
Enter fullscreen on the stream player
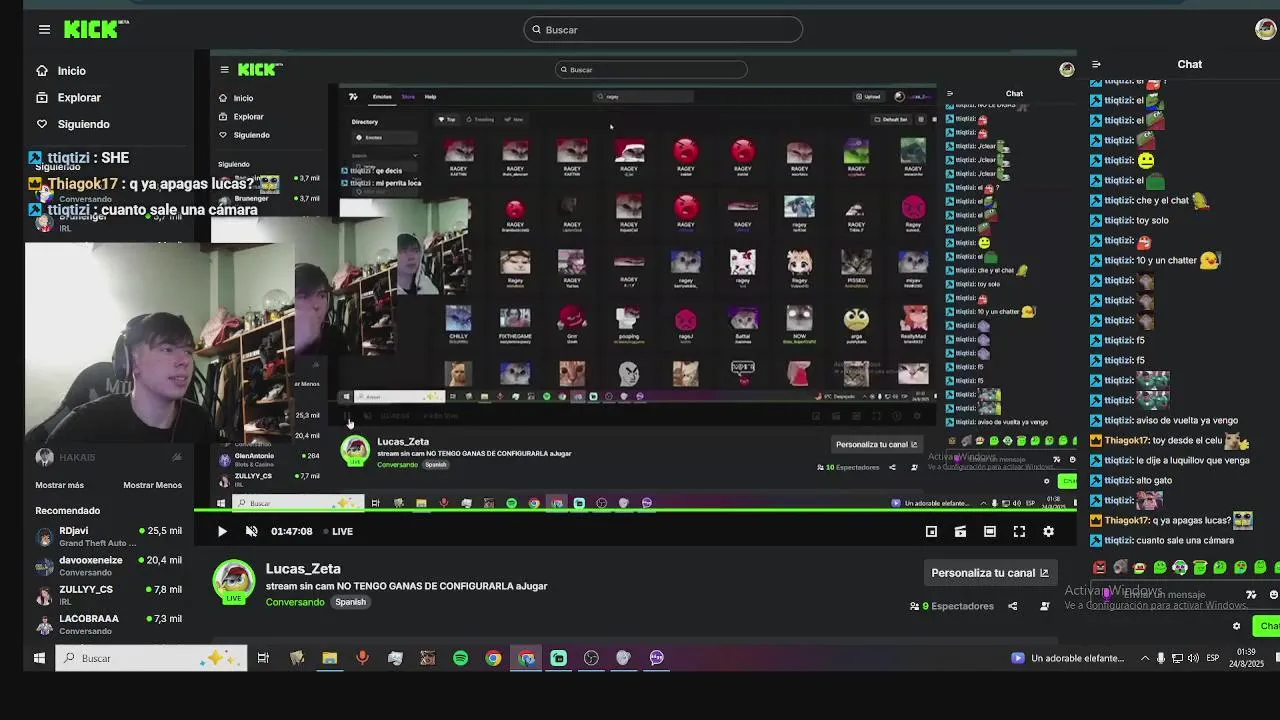pyautogui.click(x=1019, y=532)
